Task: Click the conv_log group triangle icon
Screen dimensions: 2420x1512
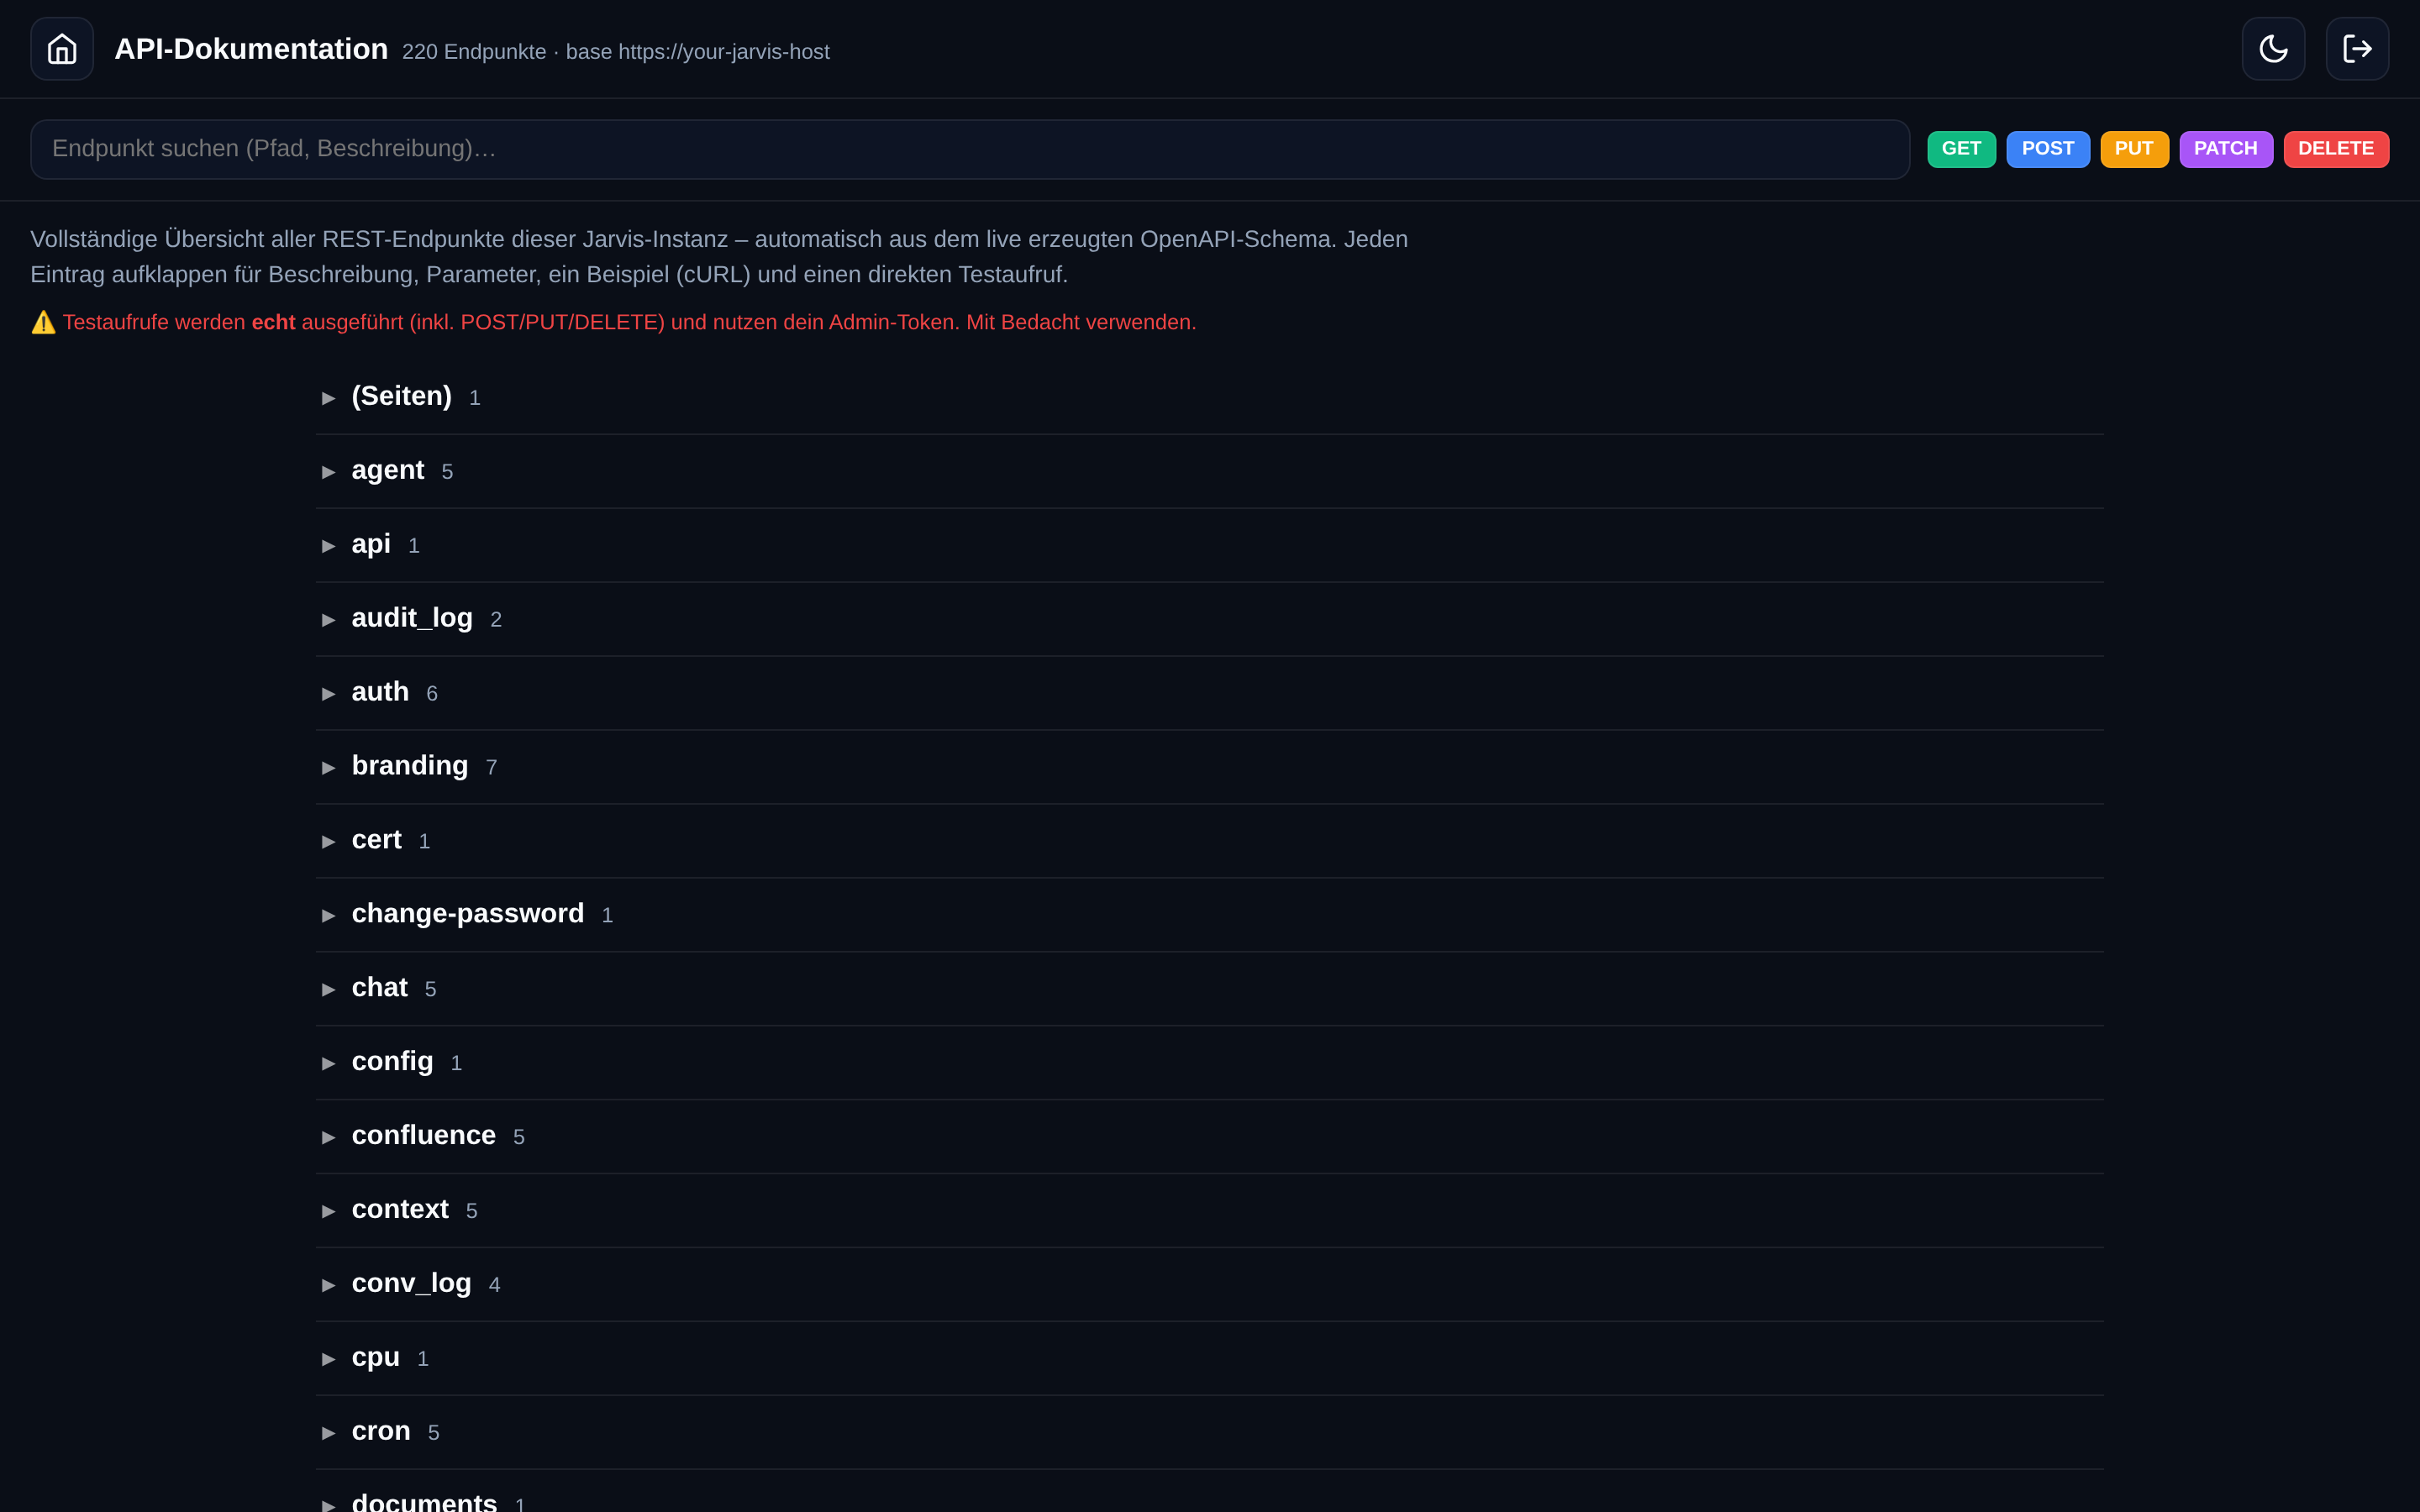Action: point(328,1285)
